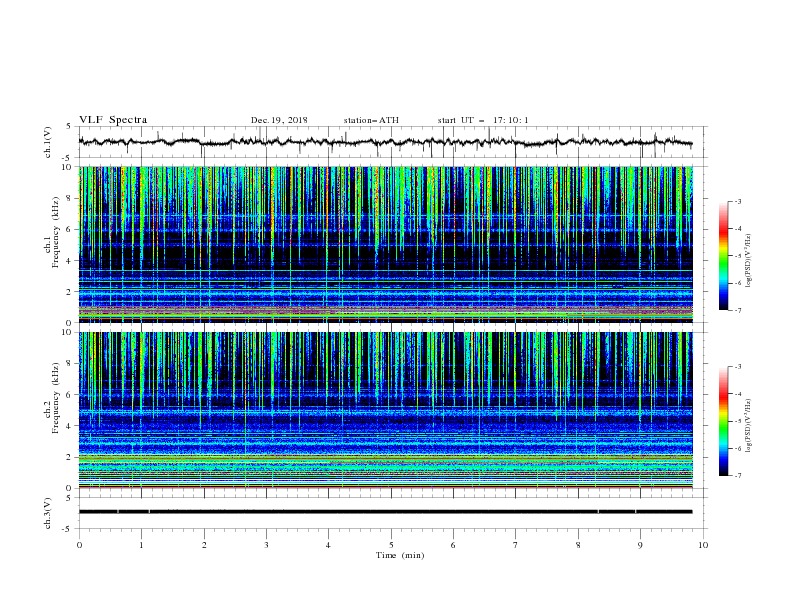Click the '-7' label on upper colorbar

click(x=738, y=310)
